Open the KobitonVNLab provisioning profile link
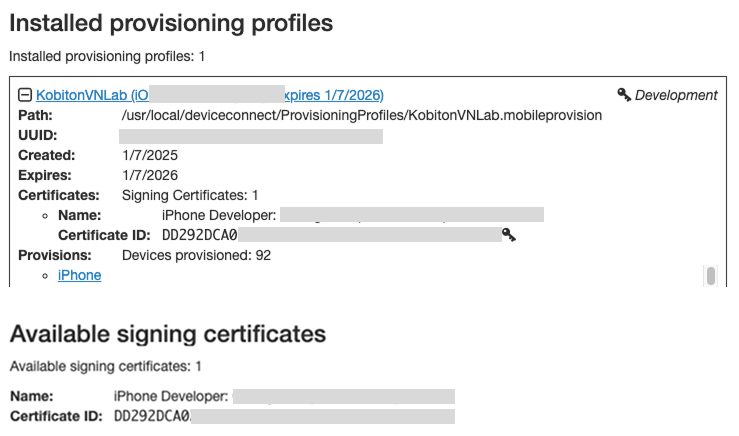Screen dimensions: 739x436 point(210,95)
